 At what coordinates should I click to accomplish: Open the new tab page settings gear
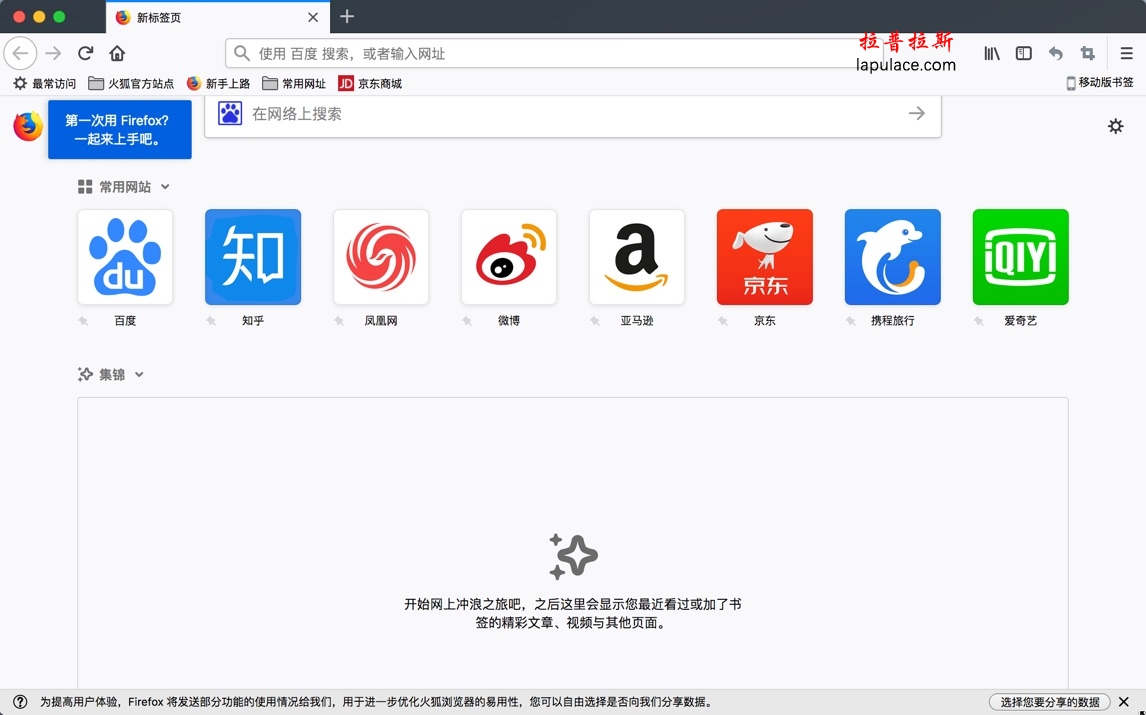coord(1115,126)
